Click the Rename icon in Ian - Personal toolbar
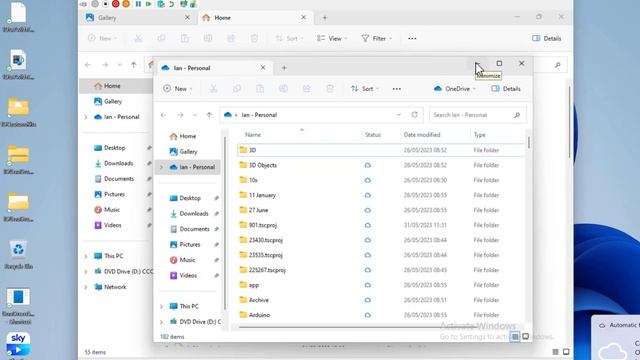The width and height of the screenshot is (640, 360). [x=283, y=89]
